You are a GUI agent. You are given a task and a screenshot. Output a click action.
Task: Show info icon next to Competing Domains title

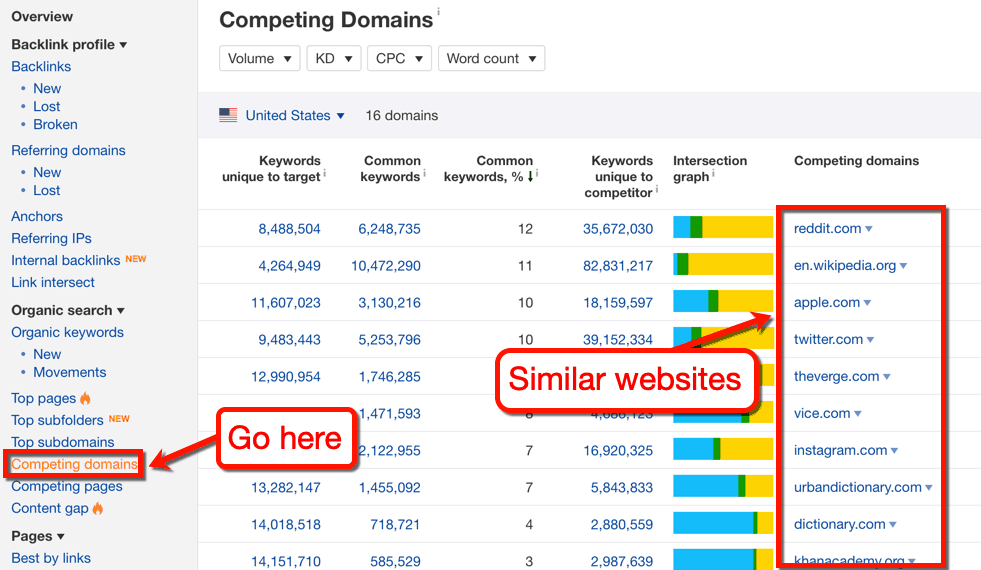[x=438, y=11]
